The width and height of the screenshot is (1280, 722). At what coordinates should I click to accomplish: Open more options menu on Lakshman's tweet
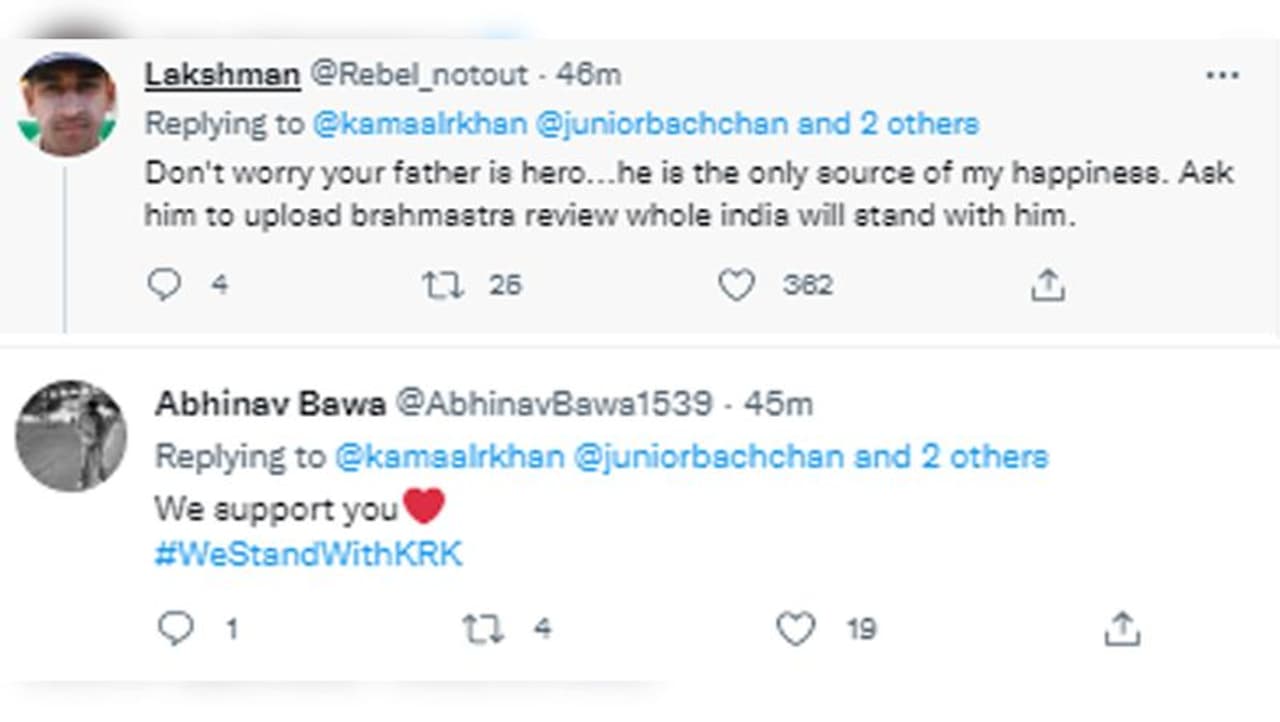point(1222,76)
